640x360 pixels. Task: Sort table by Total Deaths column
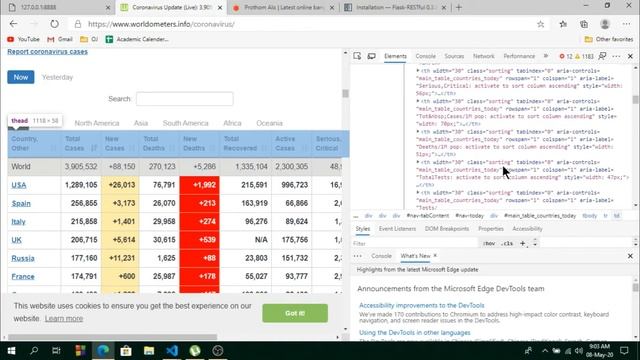[159, 144]
